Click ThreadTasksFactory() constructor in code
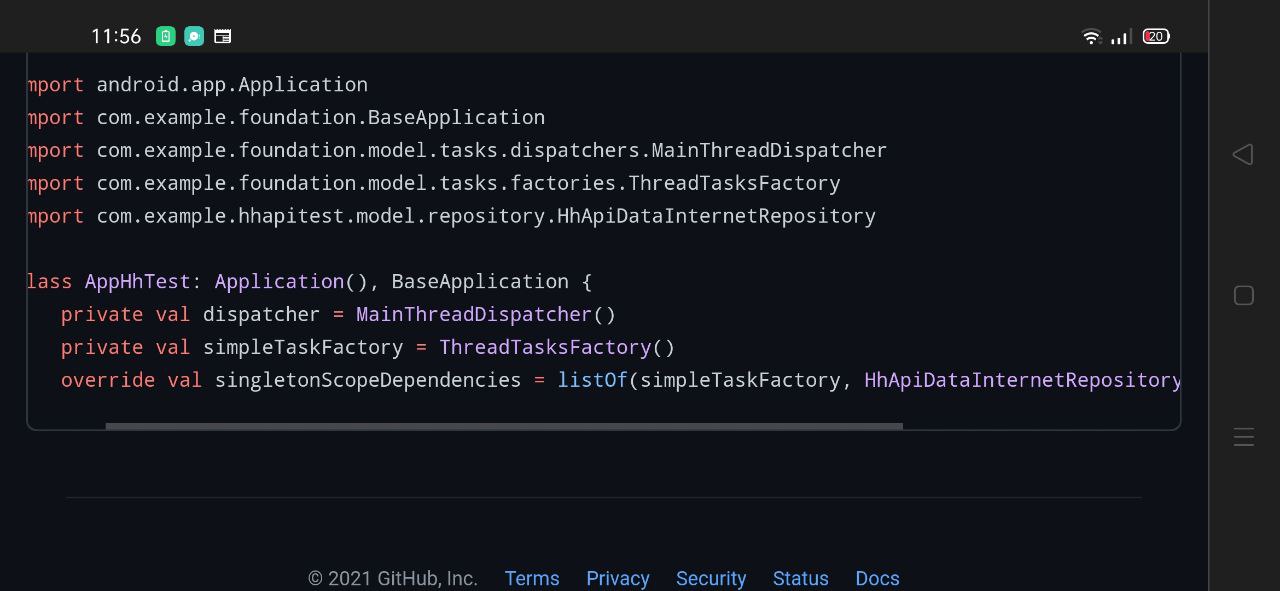The width and height of the screenshot is (1280, 591). click(x=557, y=347)
